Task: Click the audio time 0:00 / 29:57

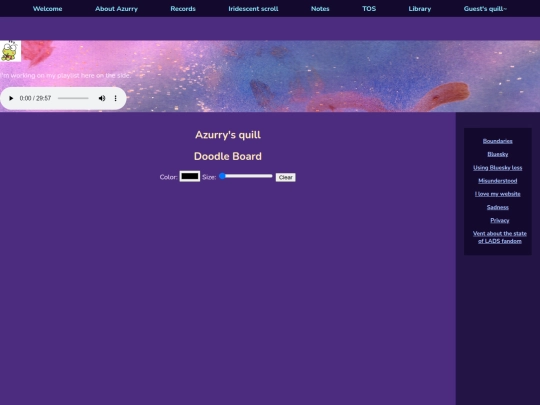Action: tap(35, 98)
